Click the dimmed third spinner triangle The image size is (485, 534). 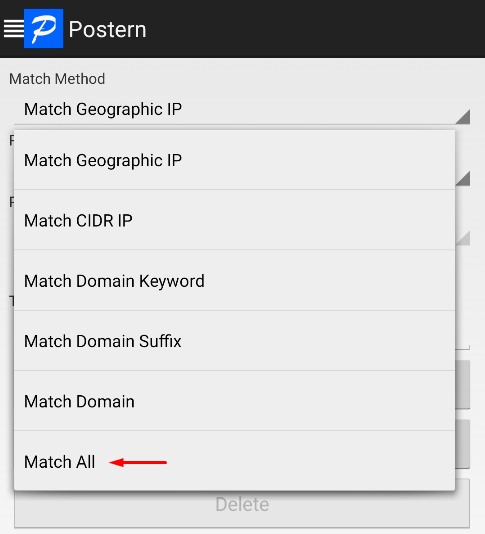pos(463,238)
